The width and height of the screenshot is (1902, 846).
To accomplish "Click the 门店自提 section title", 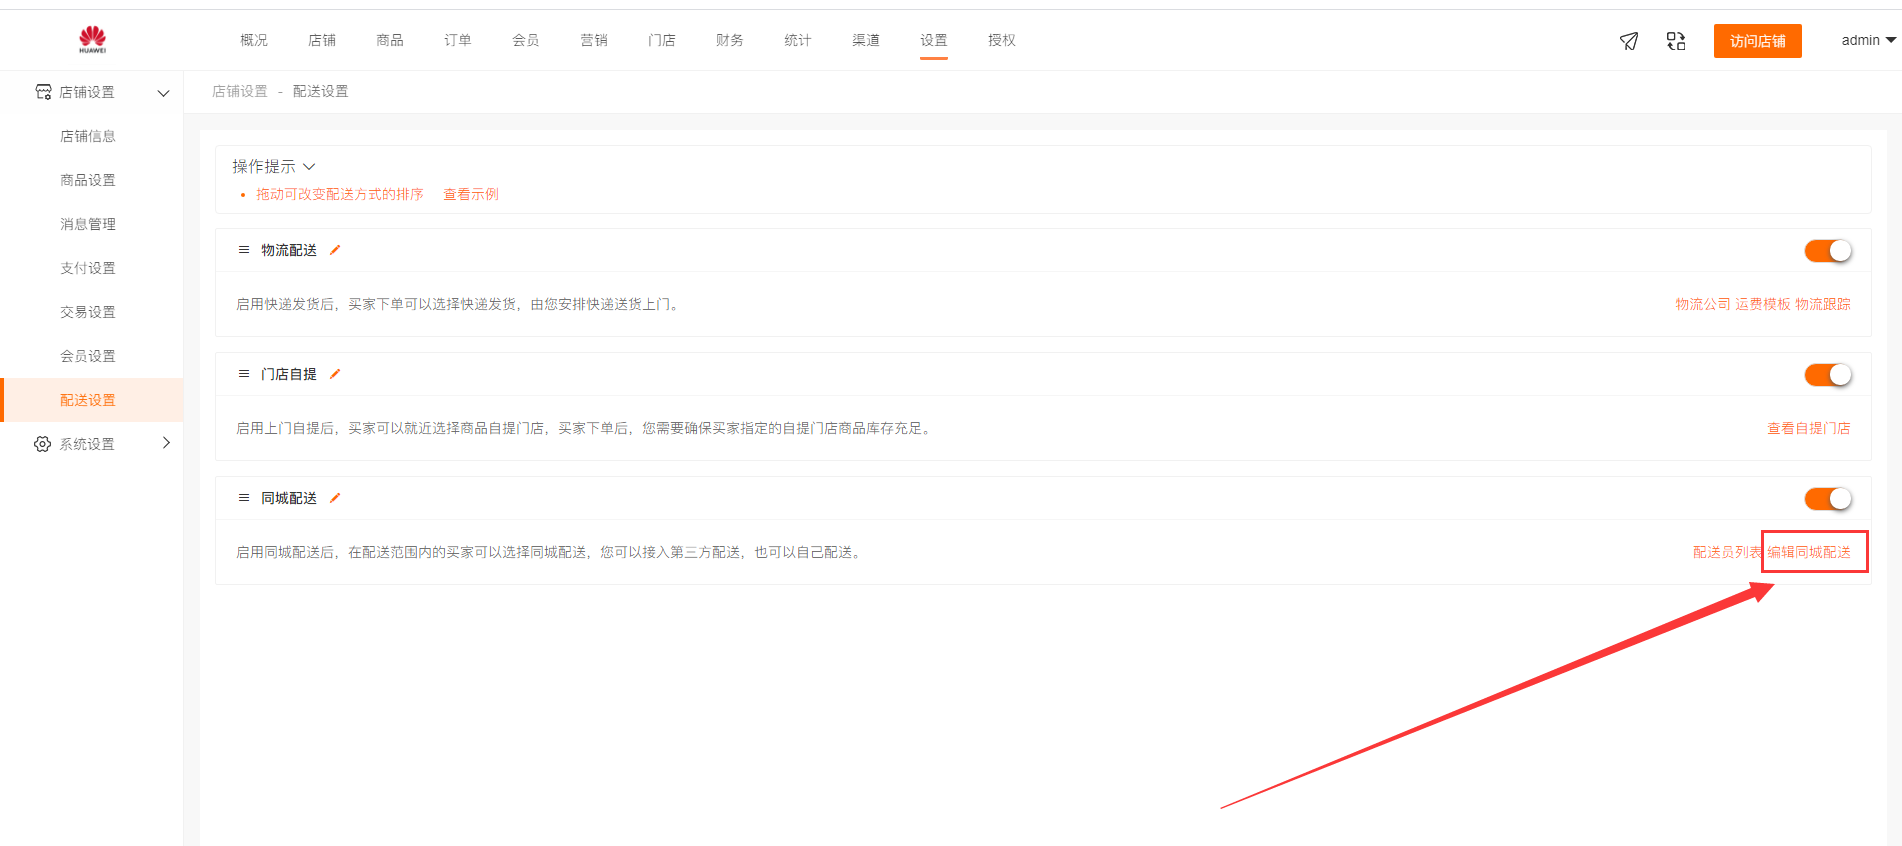I will pos(289,374).
